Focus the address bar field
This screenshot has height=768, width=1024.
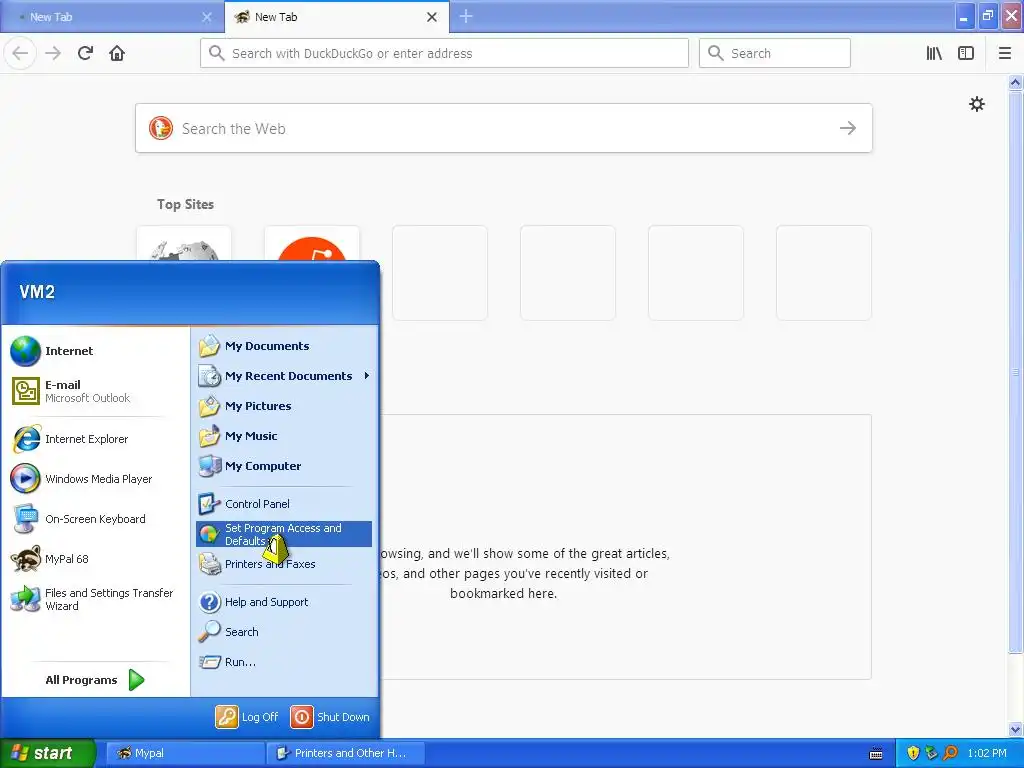444,53
